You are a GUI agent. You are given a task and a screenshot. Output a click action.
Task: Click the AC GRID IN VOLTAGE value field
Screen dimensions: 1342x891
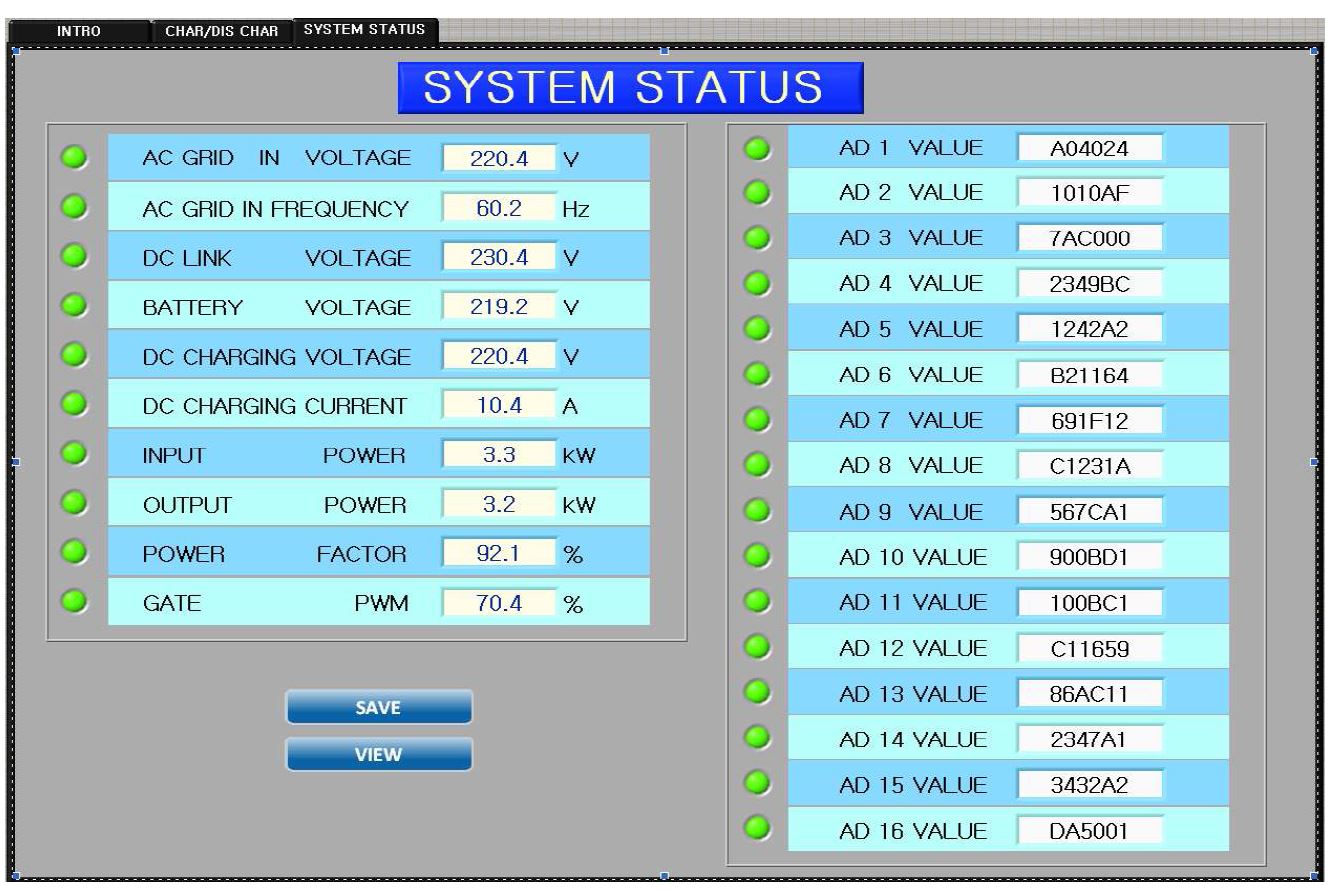click(x=499, y=158)
